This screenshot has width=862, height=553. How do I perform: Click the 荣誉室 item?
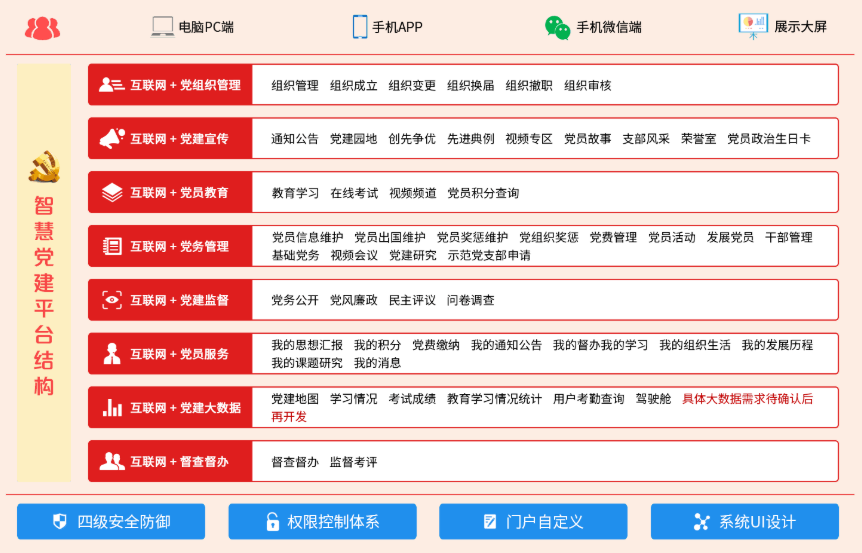(699, 139)
